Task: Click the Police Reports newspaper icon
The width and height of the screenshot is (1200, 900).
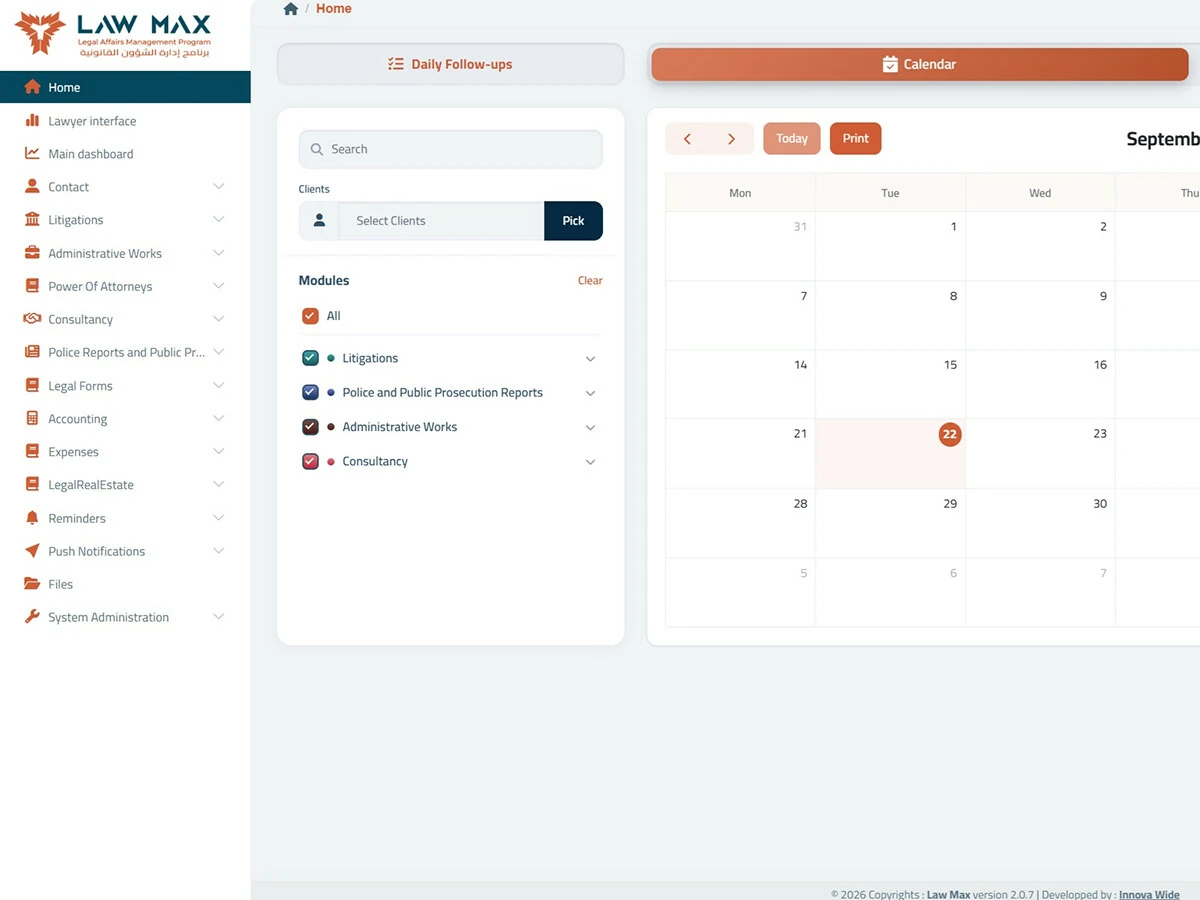Action: coord(32,352)
